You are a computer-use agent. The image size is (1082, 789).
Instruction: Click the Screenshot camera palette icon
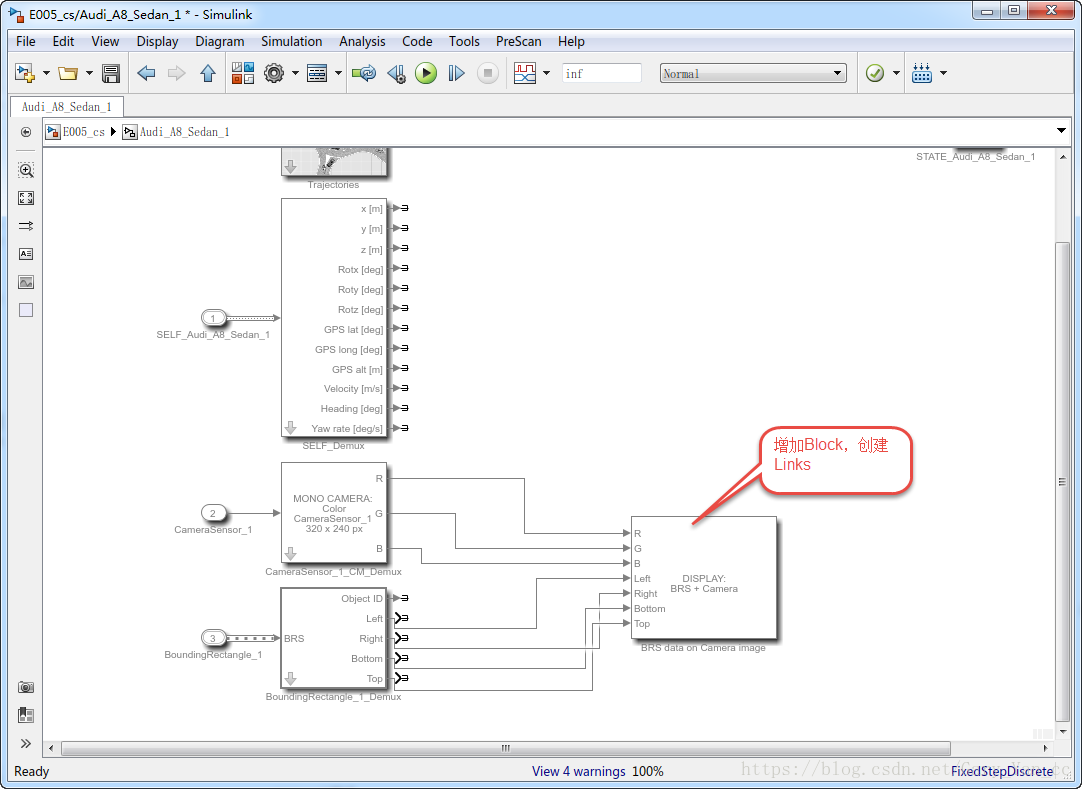click(x=26, y=687)
